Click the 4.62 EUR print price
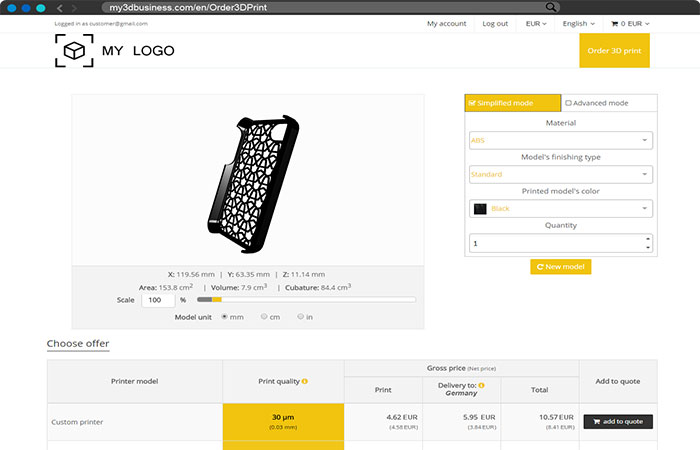The width and height of the screenshot is (700, 450). [x=402, y=417]
